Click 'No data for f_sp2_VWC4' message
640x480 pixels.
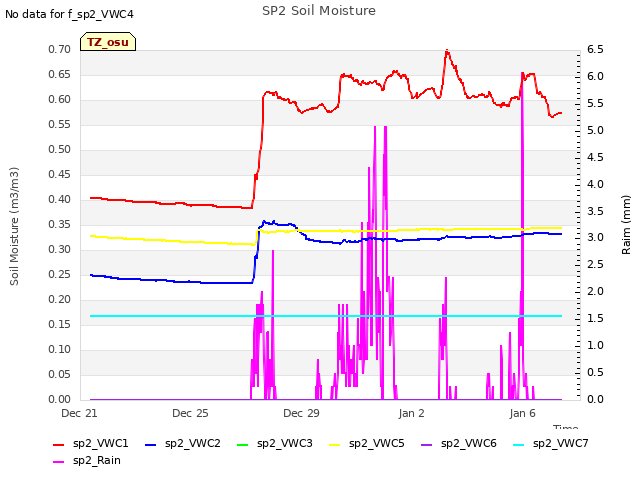tap(69, 14)
